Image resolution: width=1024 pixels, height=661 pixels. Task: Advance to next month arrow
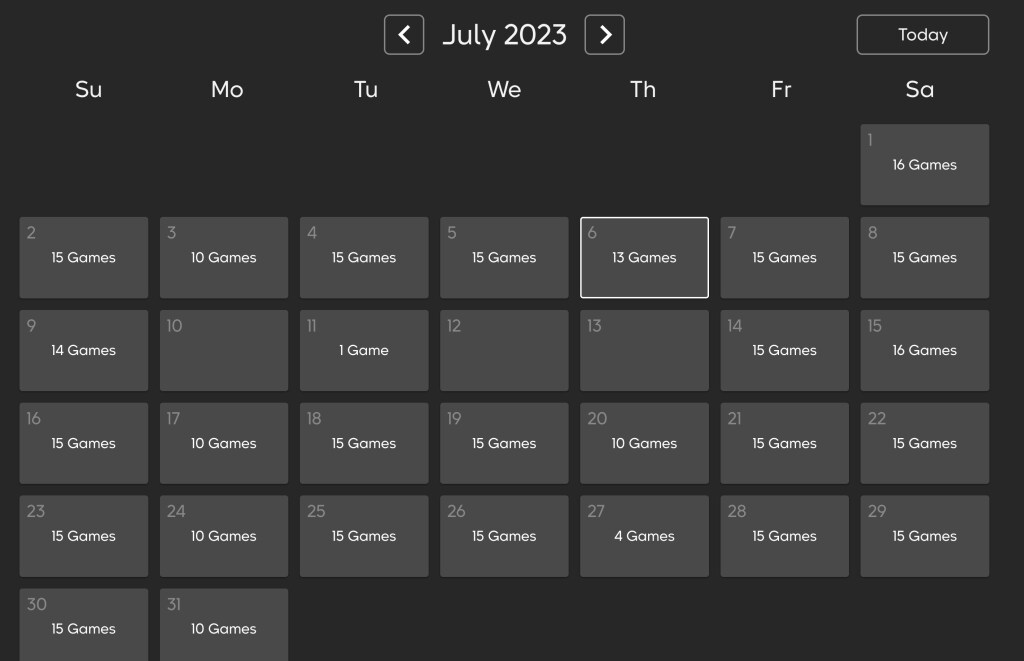(605, 35)
